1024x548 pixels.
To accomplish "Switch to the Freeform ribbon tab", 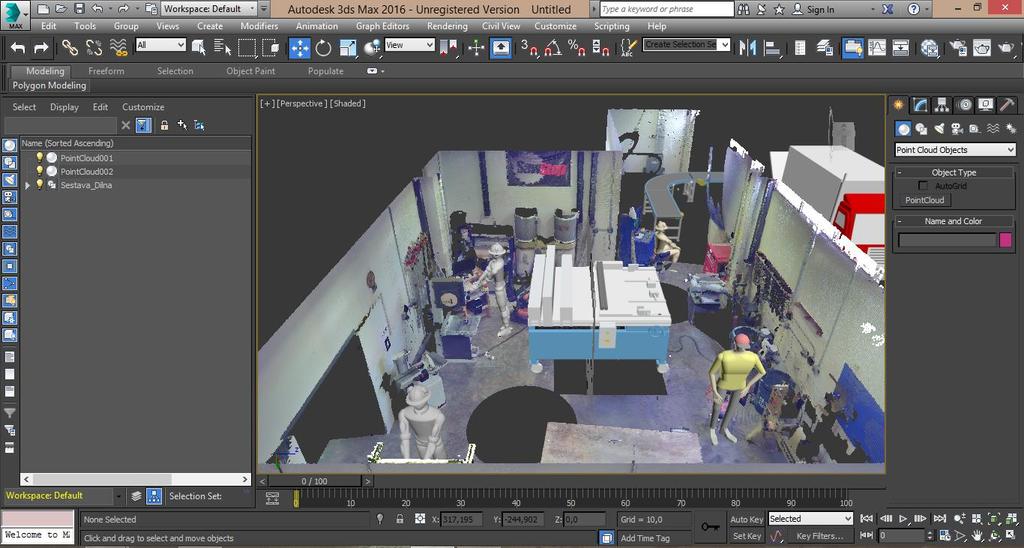I will [106, 71].
